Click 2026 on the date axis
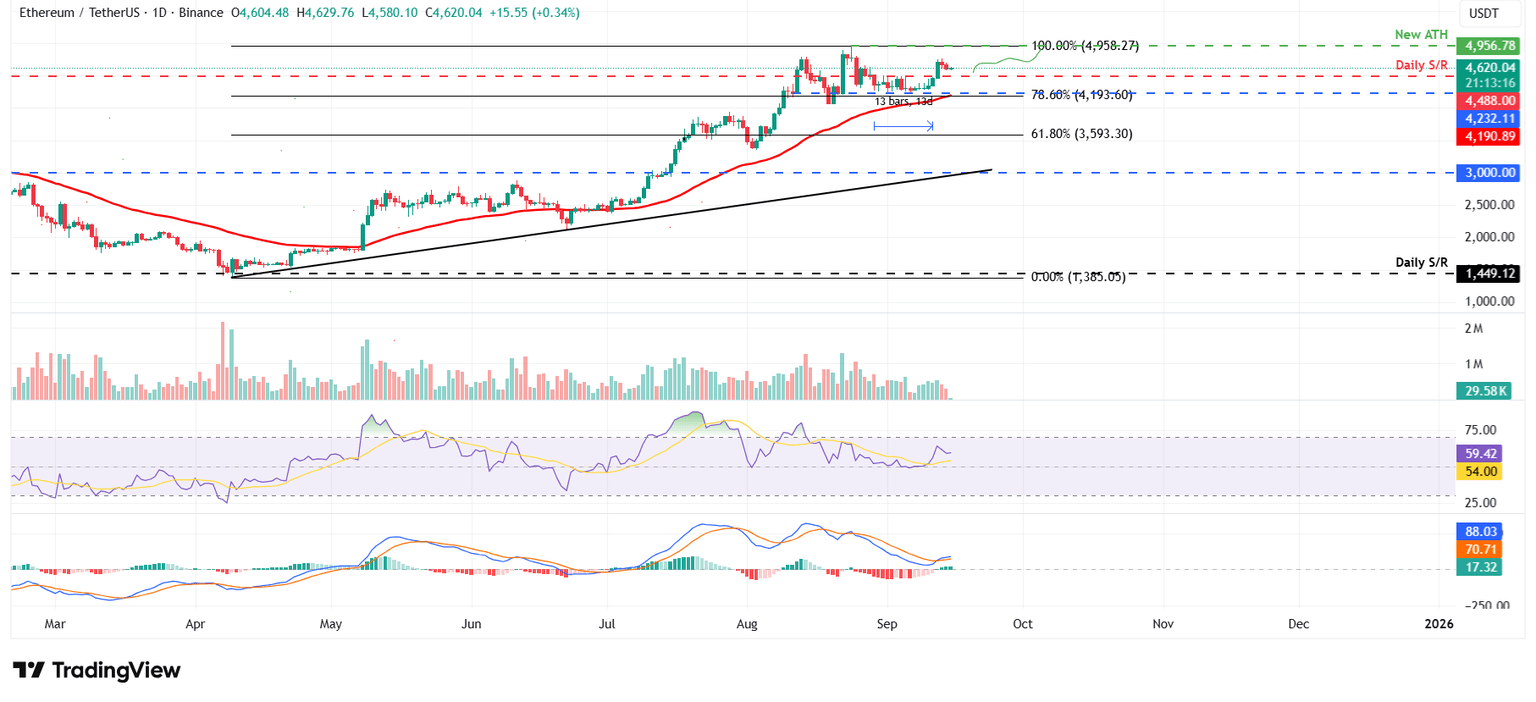This screenshot has width=1536, height=702. tap(1439, 623)
